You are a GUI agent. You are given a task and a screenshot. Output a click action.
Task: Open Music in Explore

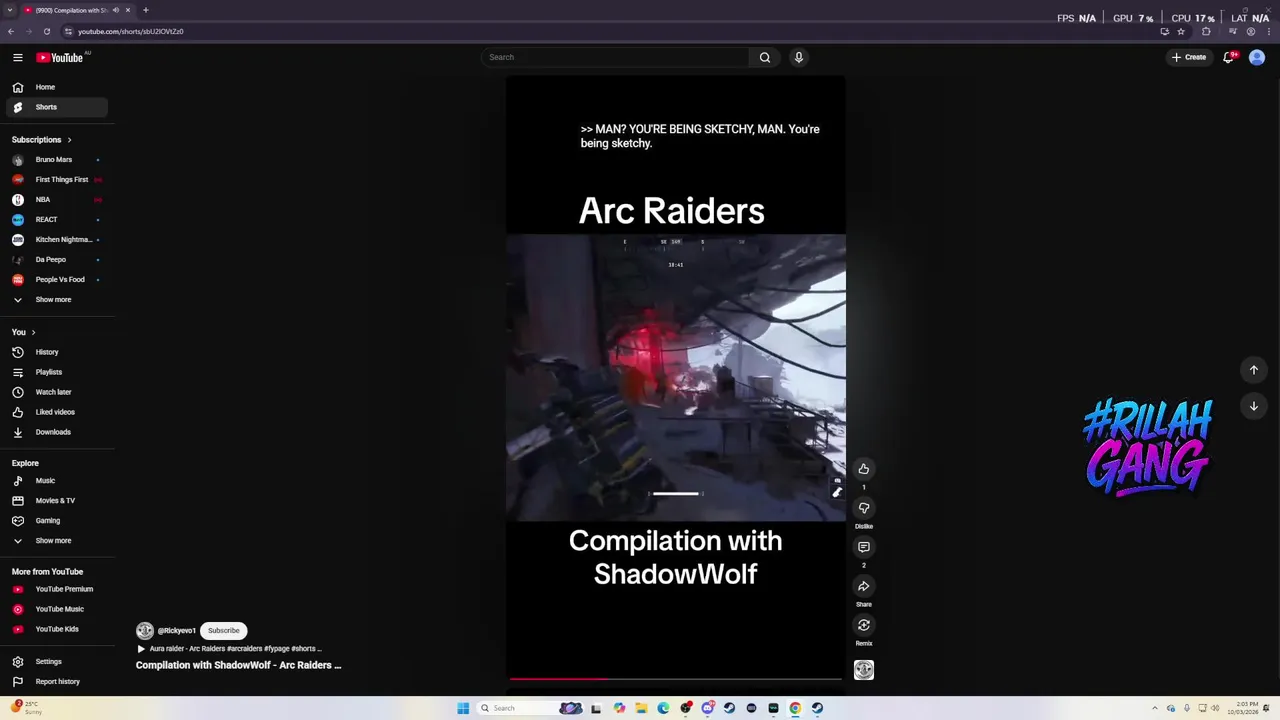58,481
